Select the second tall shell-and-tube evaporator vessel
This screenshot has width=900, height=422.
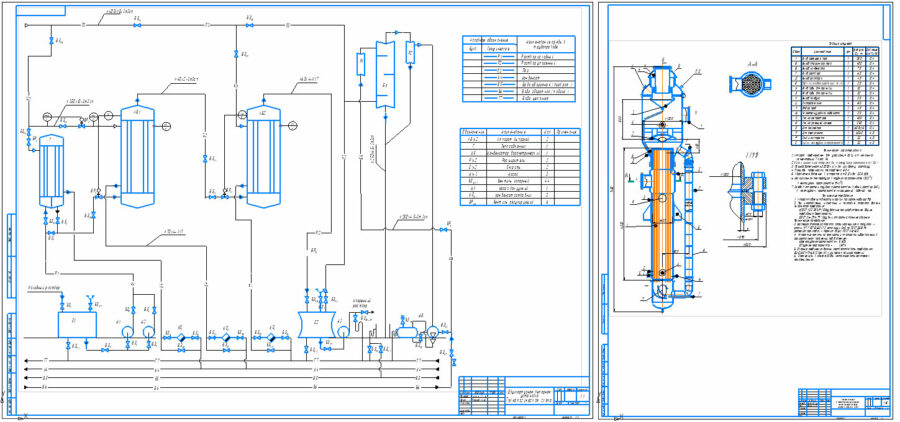click(263, 157)
